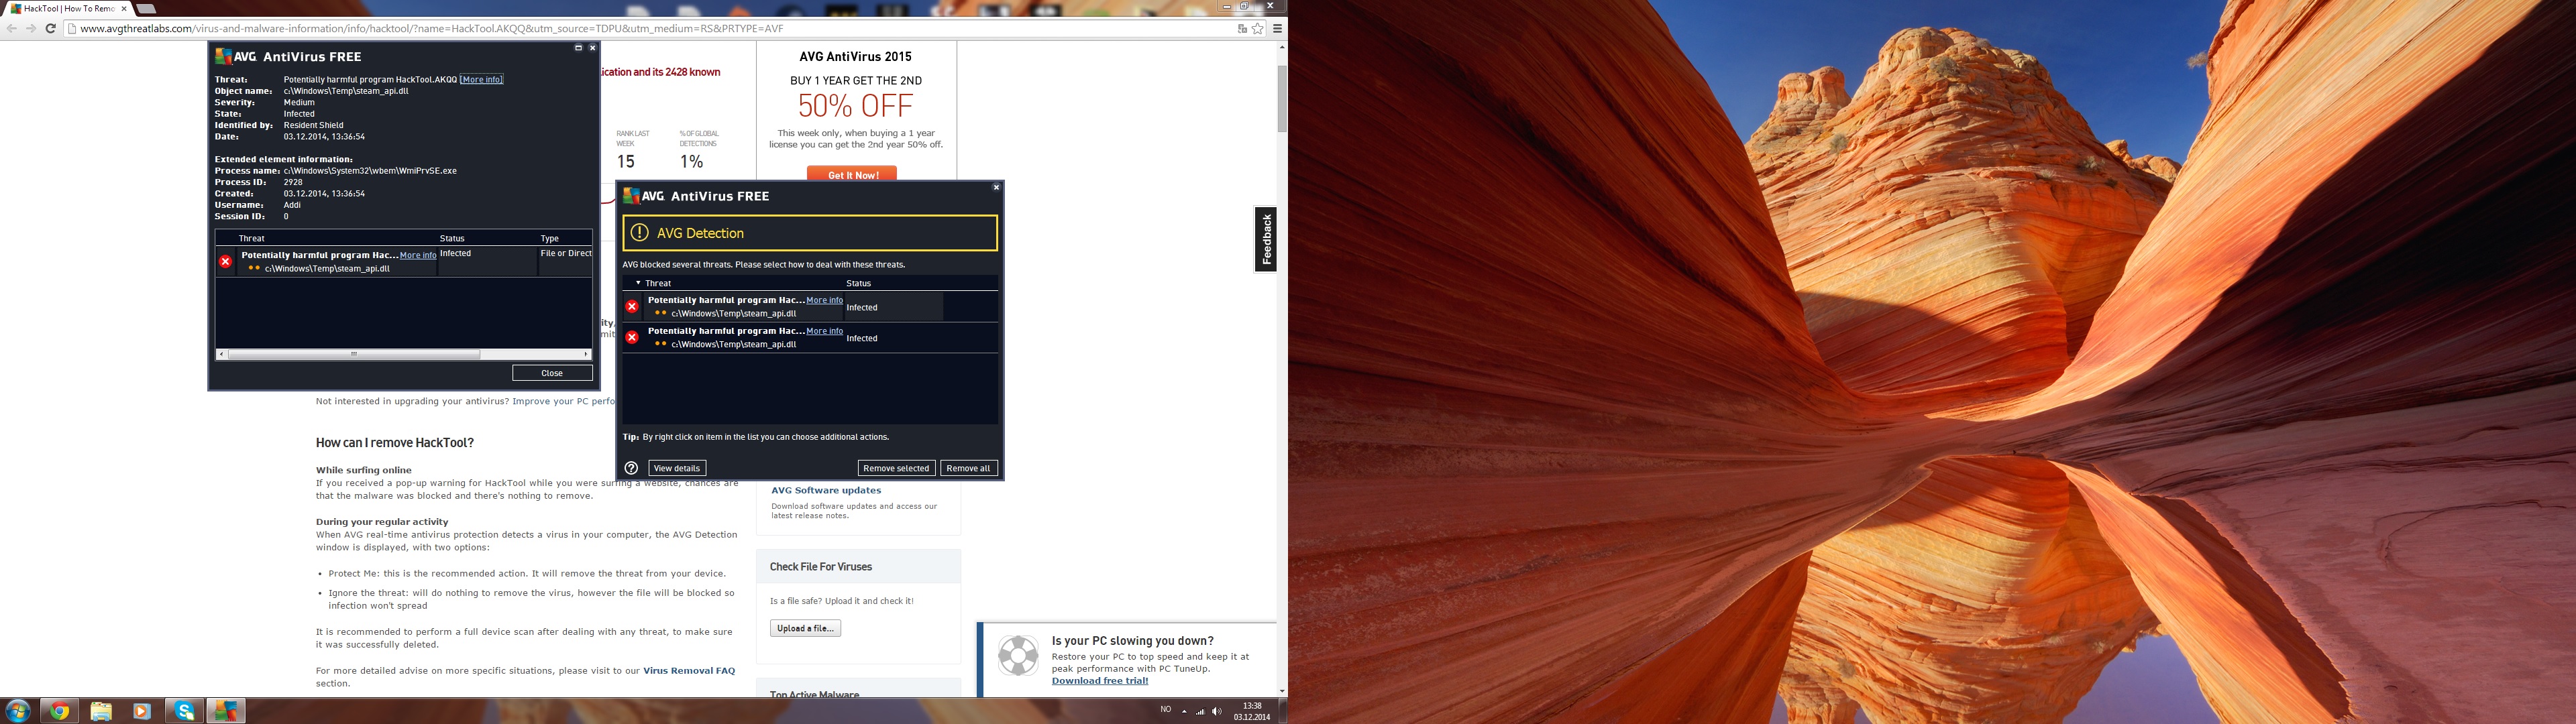Click the yellow warning icon beside AVG Detection
Screen dimensions: 2576x724
tap(640, 233)
